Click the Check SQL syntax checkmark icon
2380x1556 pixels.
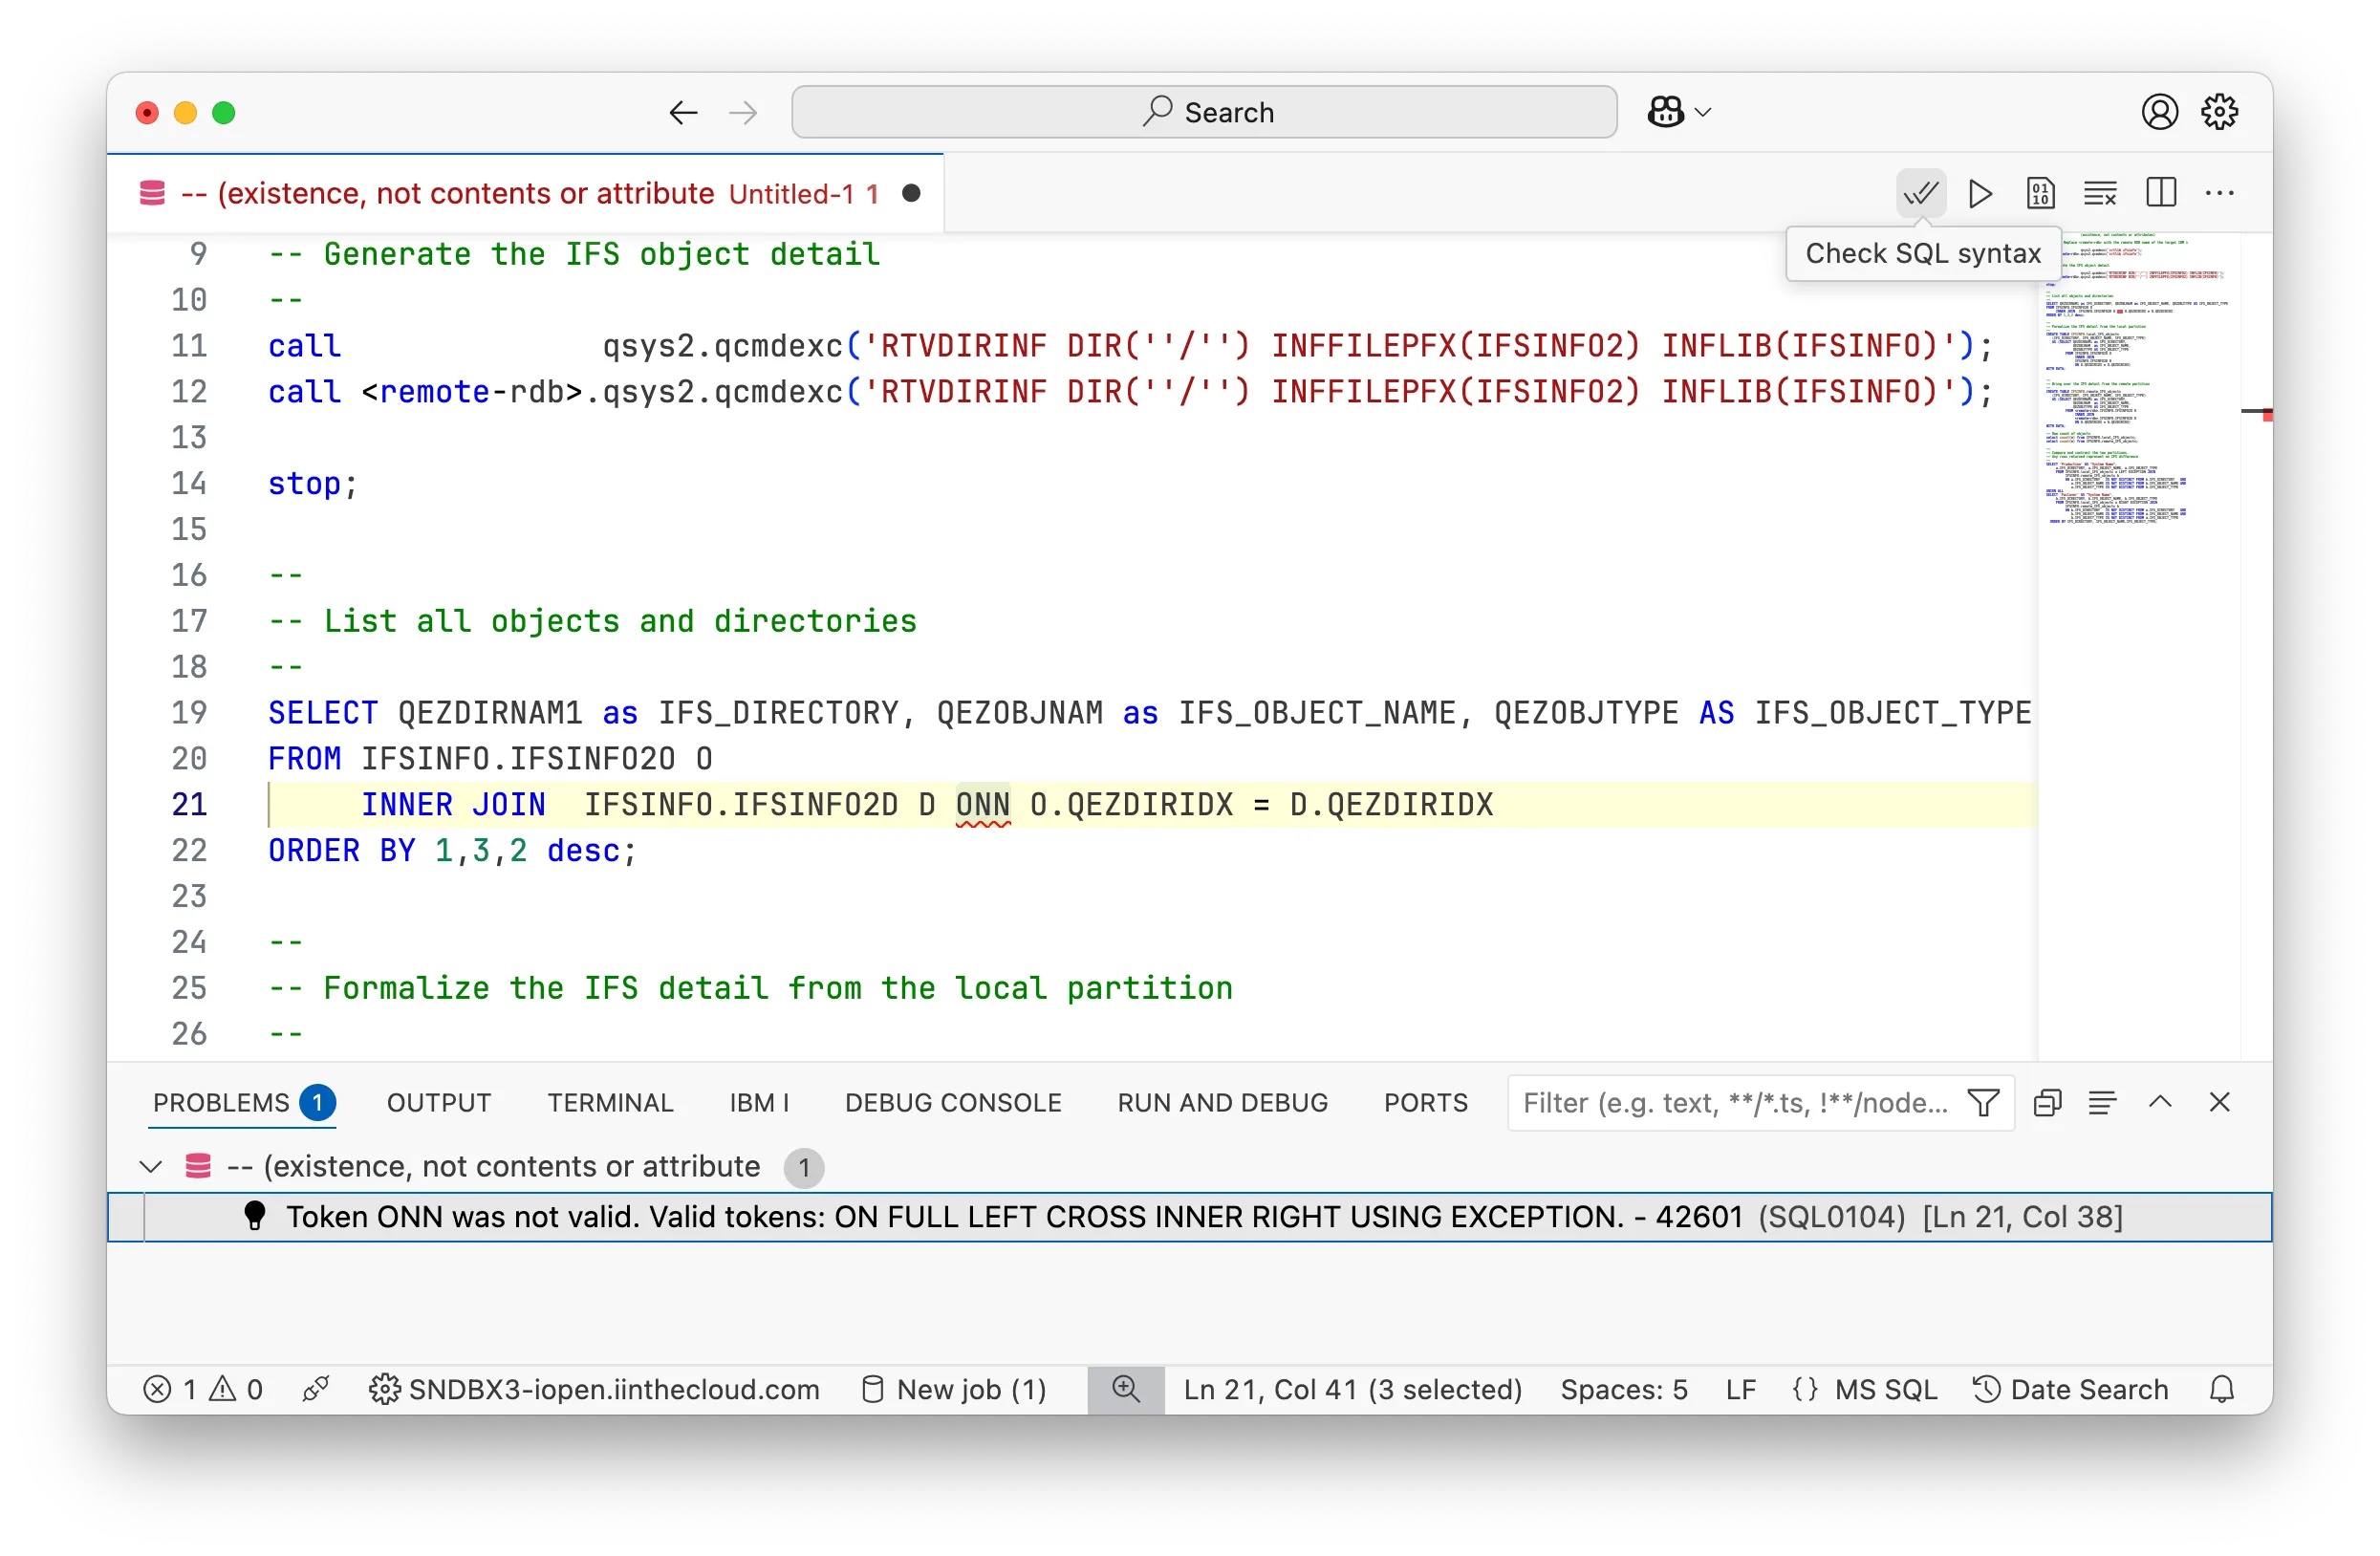1920,193
